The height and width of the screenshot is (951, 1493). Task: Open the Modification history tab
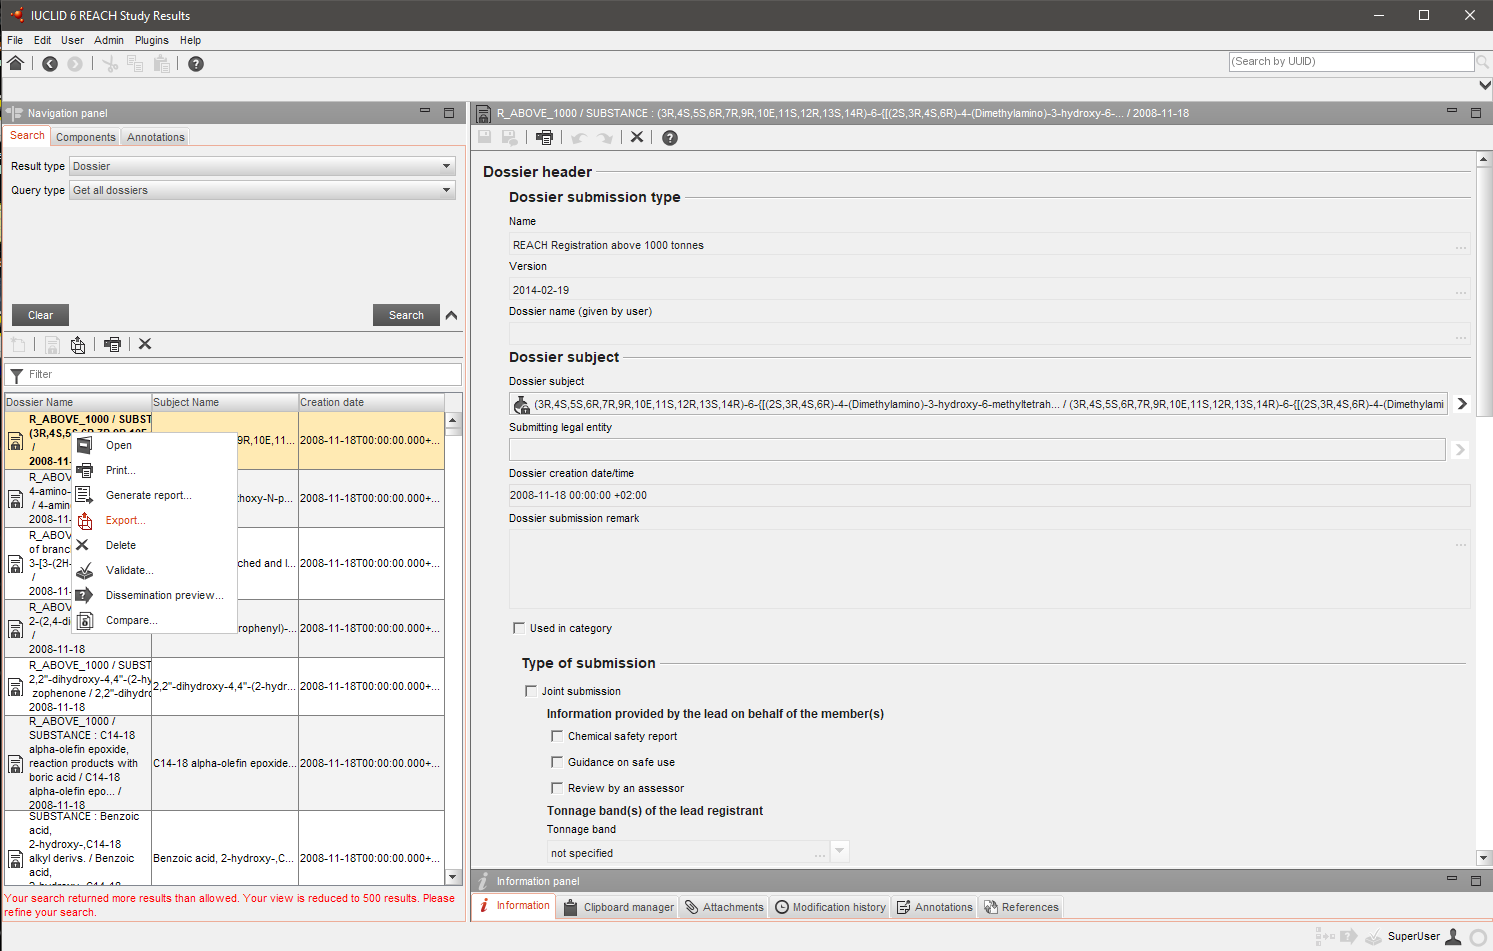830,907
